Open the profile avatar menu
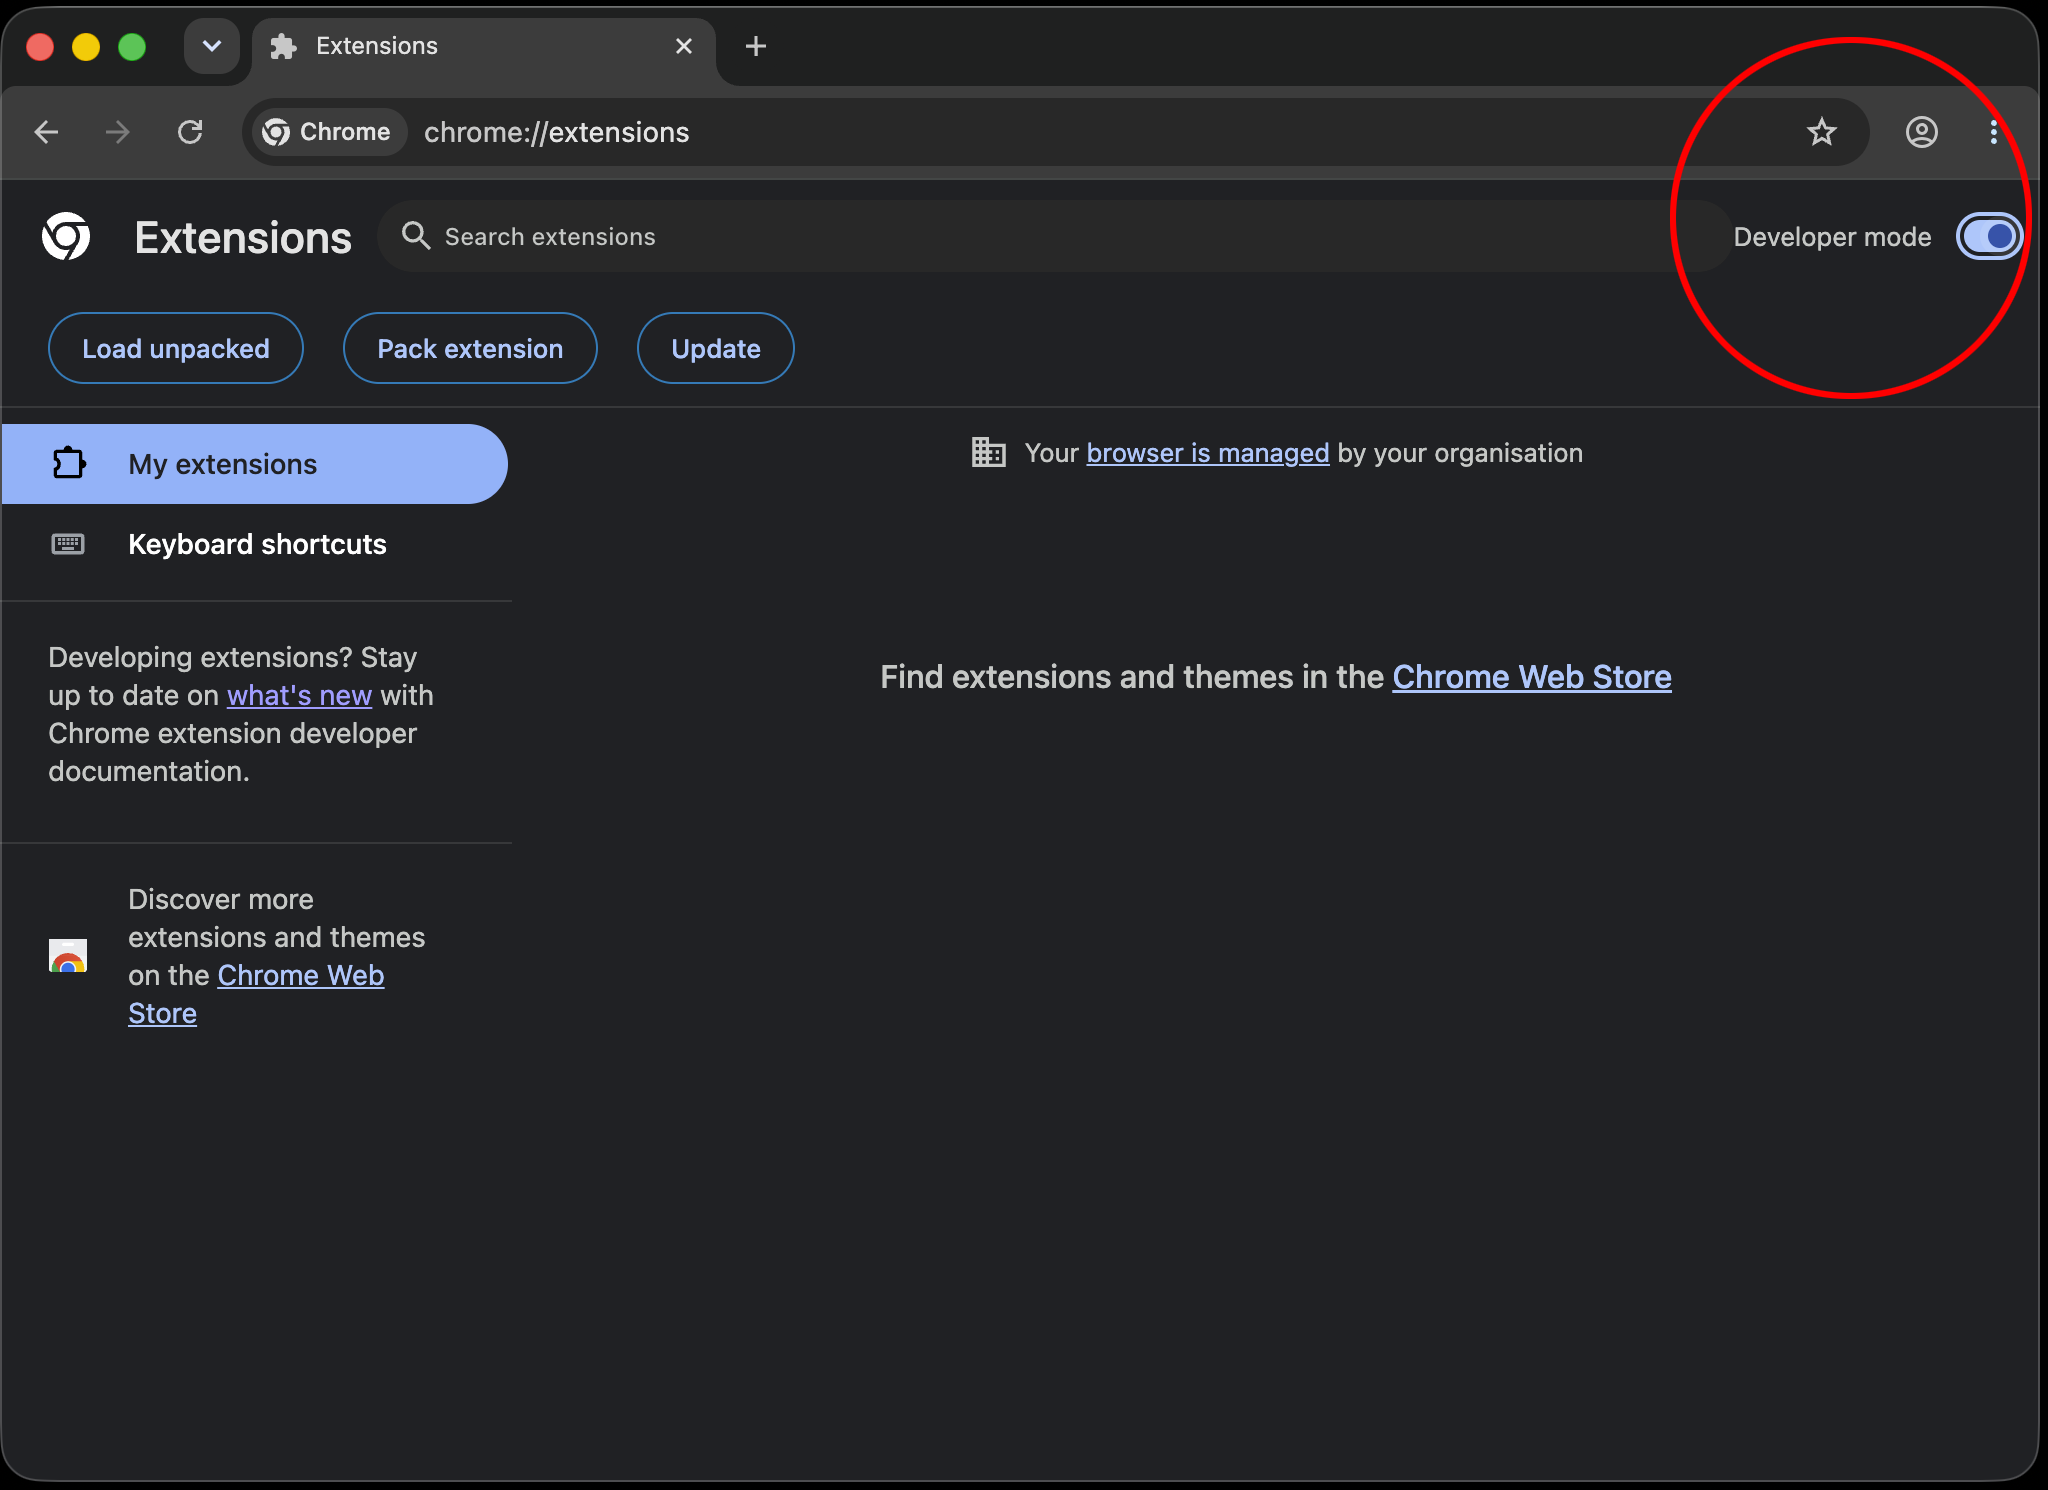2048x1490 pixels. tap(1921, 132)
